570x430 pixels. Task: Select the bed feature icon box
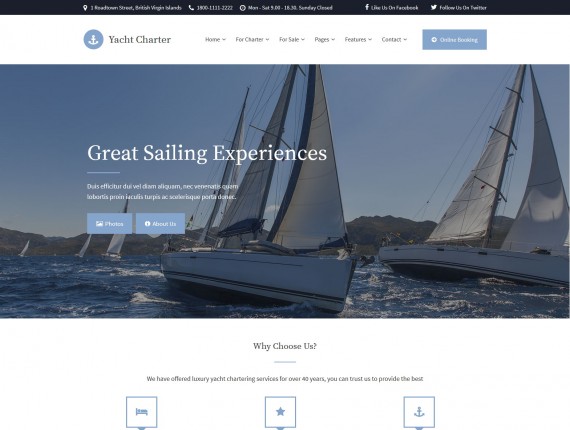coord(141,412)
